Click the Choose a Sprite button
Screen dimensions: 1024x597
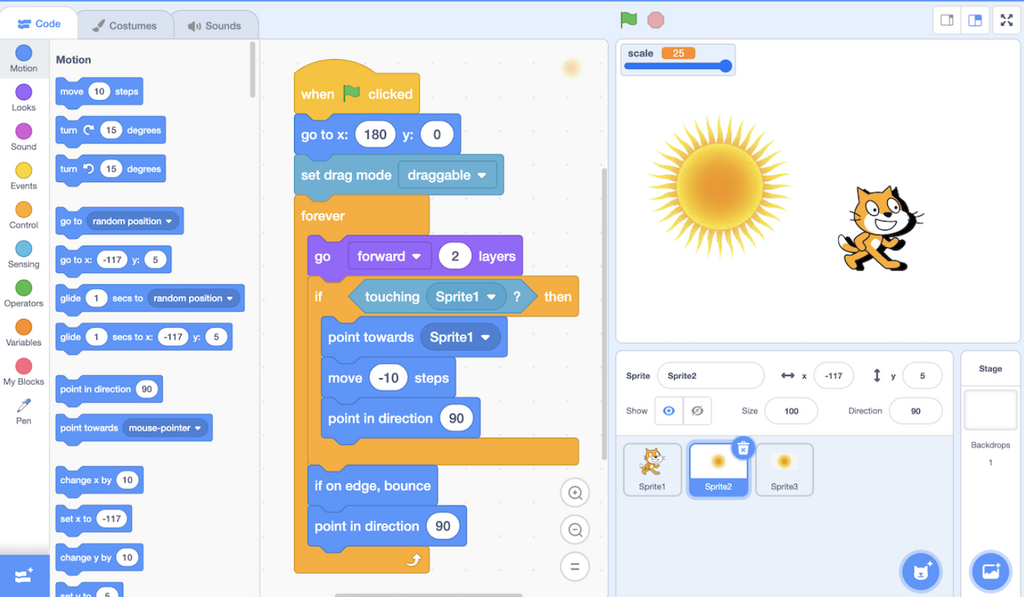(921, 572)
